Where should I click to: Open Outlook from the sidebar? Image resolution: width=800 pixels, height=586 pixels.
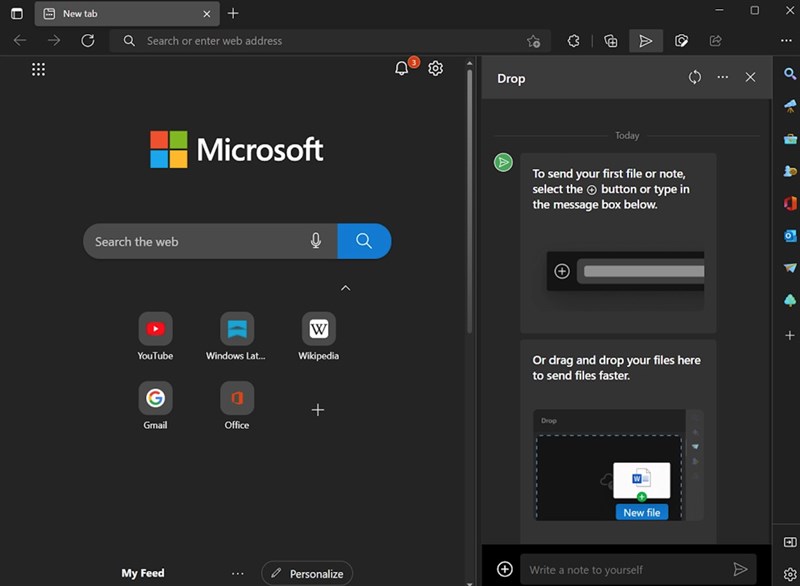[789, 236]
